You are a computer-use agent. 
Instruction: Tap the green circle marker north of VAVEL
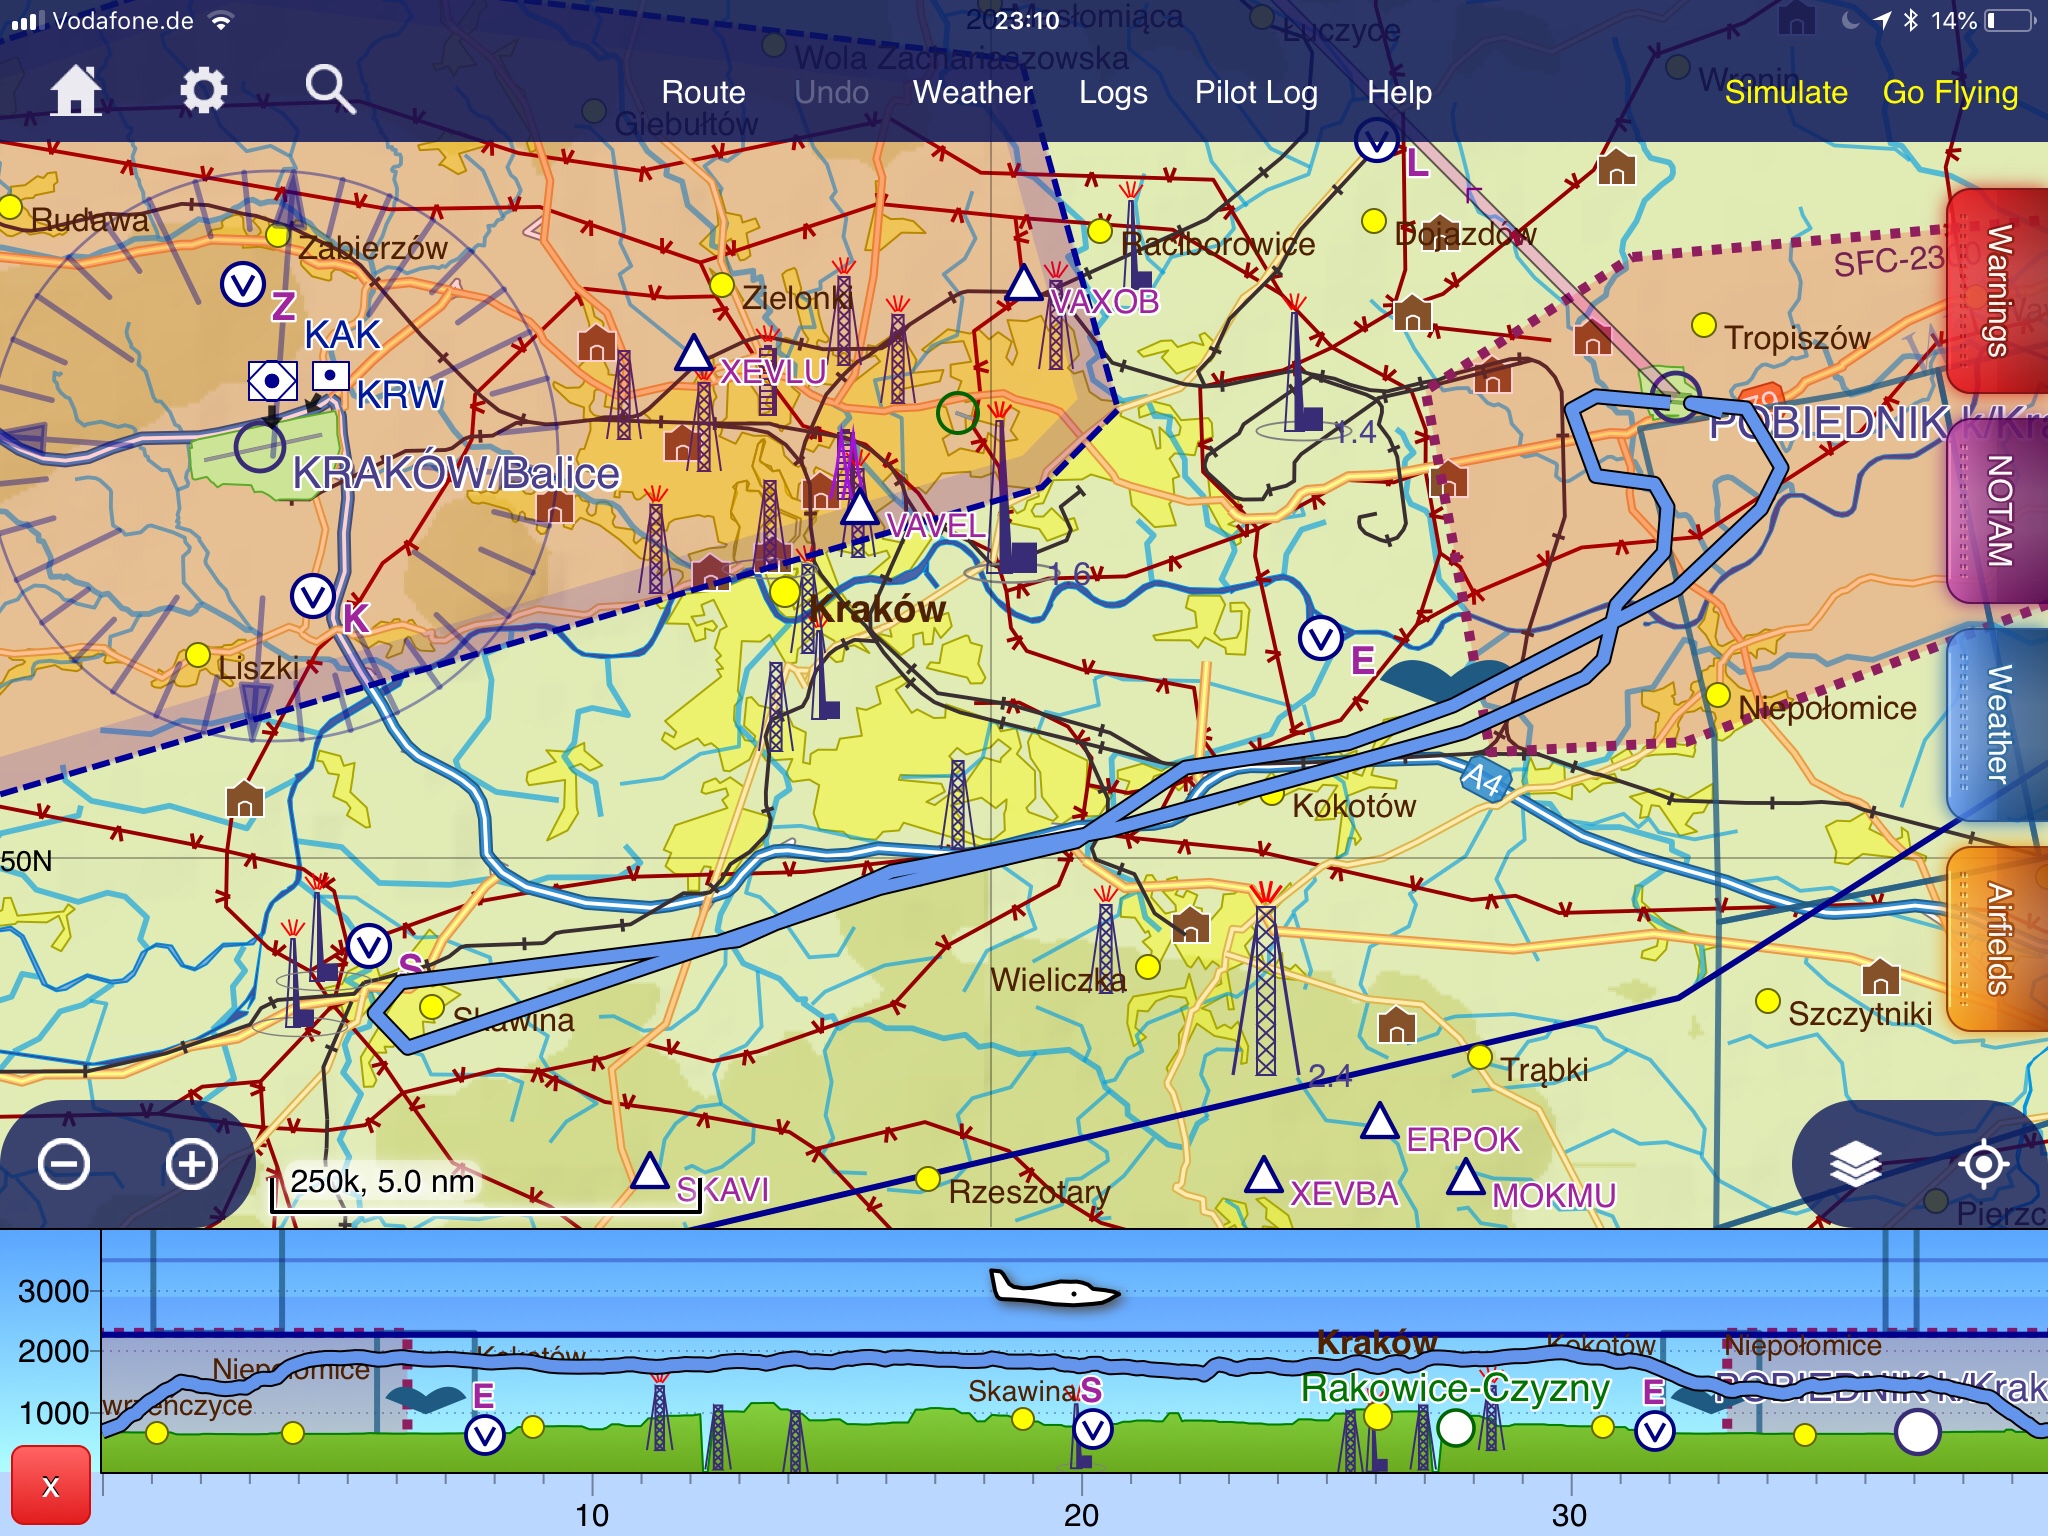coord(957,413)
